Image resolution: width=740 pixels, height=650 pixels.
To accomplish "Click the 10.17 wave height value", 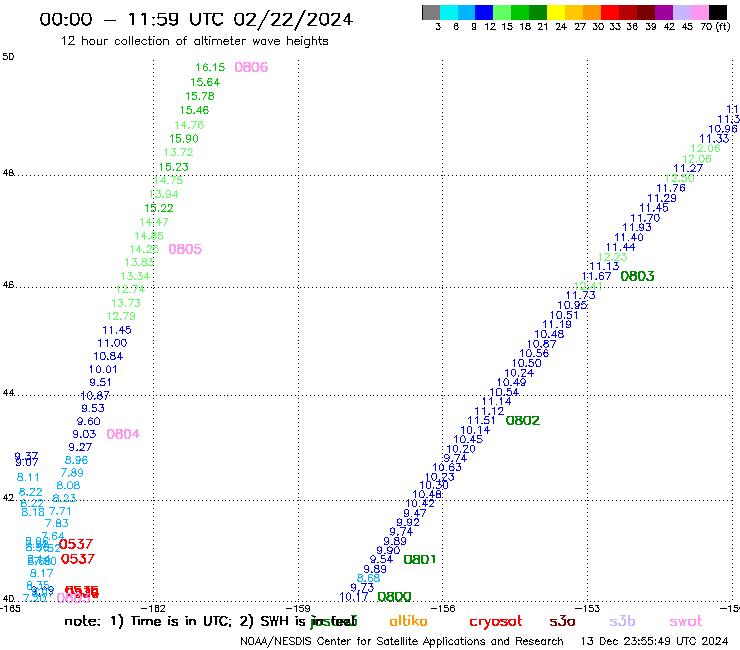I will (x=354, y=598).
